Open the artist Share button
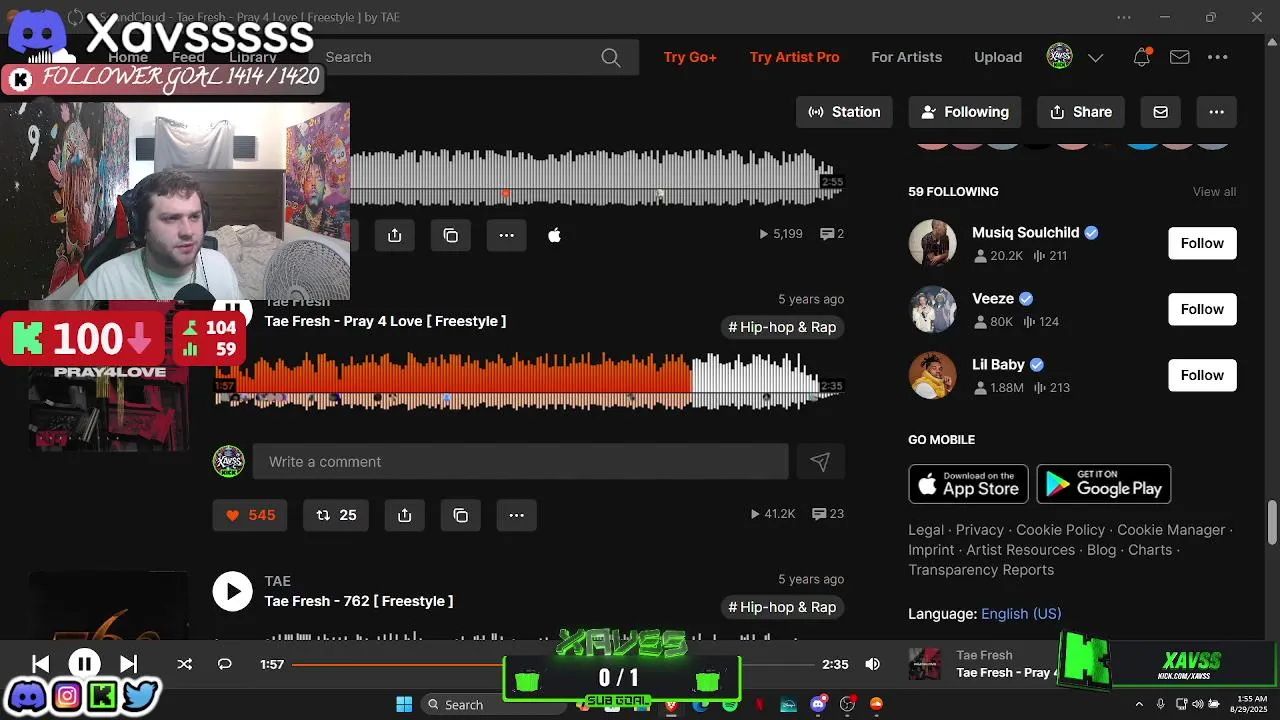Image resolution: width=1280 pixels, height=720 pixels. point(1081,112)
